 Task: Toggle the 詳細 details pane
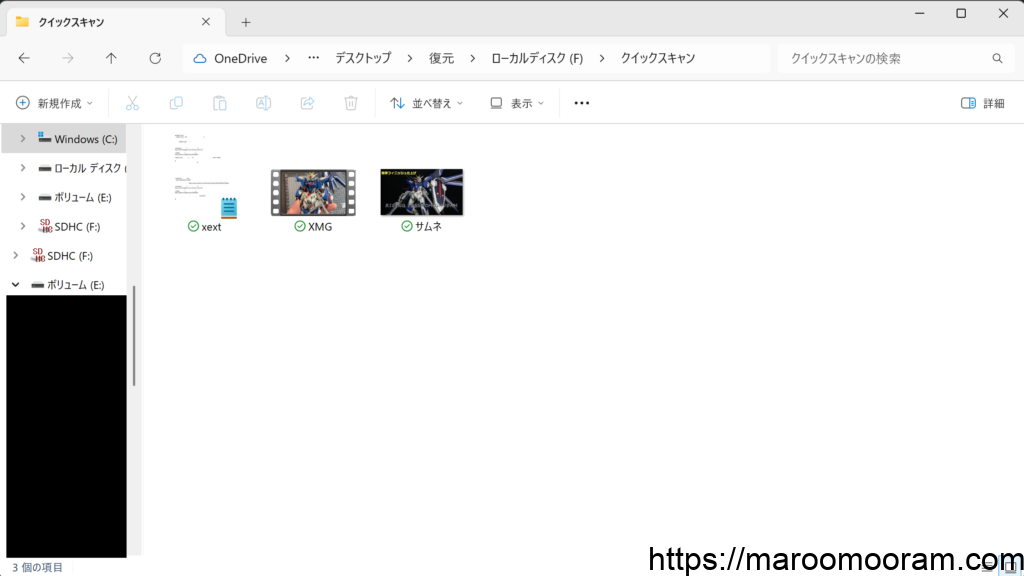coord(983,103)
